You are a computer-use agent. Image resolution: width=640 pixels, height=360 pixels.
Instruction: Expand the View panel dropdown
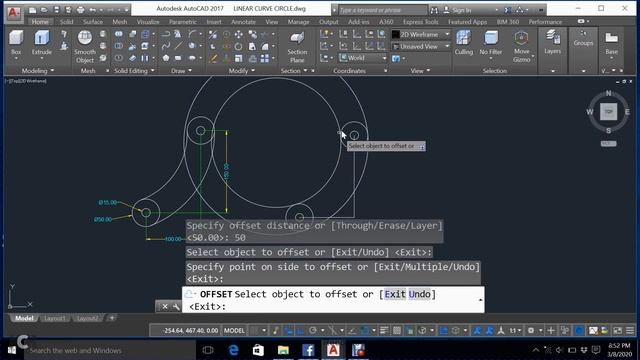pos(420,71)
